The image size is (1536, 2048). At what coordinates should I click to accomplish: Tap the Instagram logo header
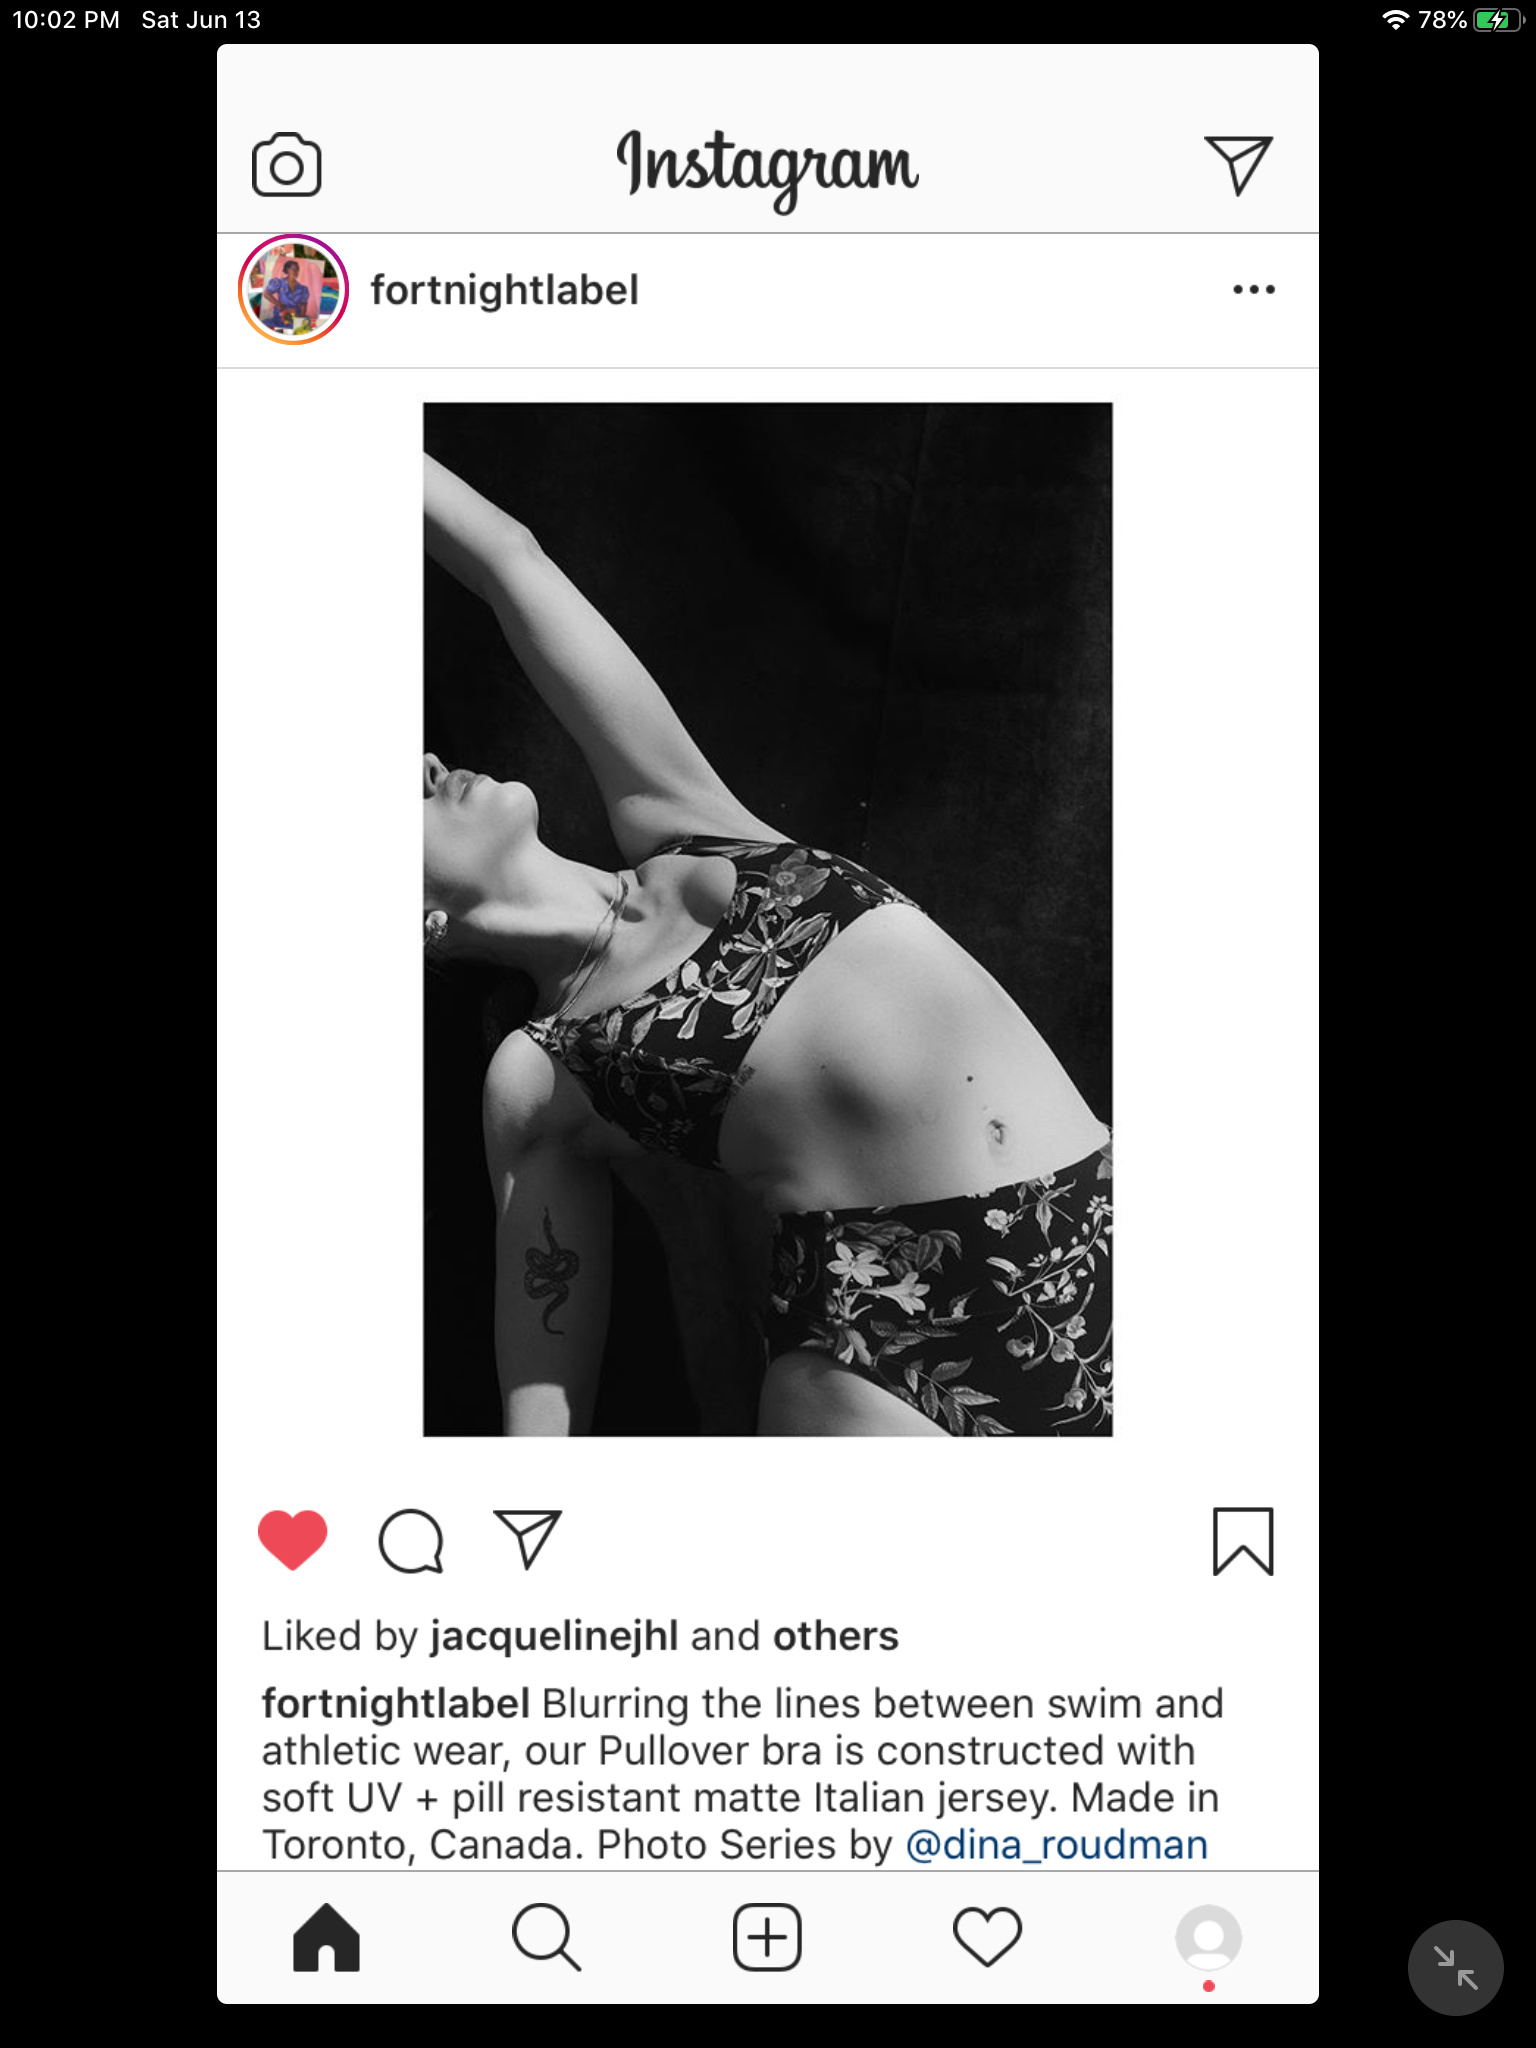point(767,165)
